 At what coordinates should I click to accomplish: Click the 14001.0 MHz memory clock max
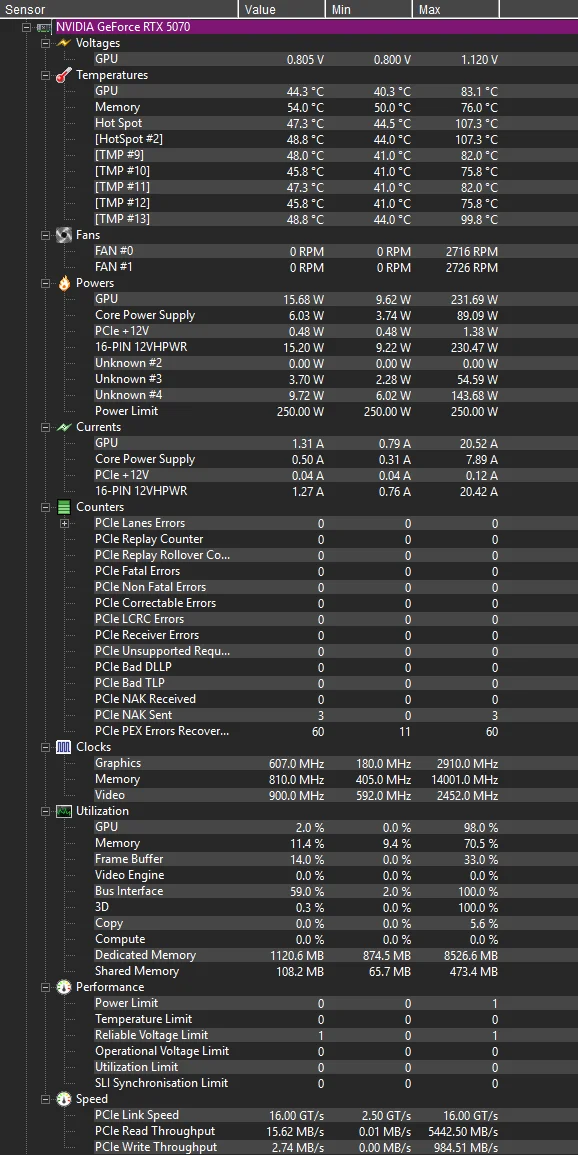(465, 779)
